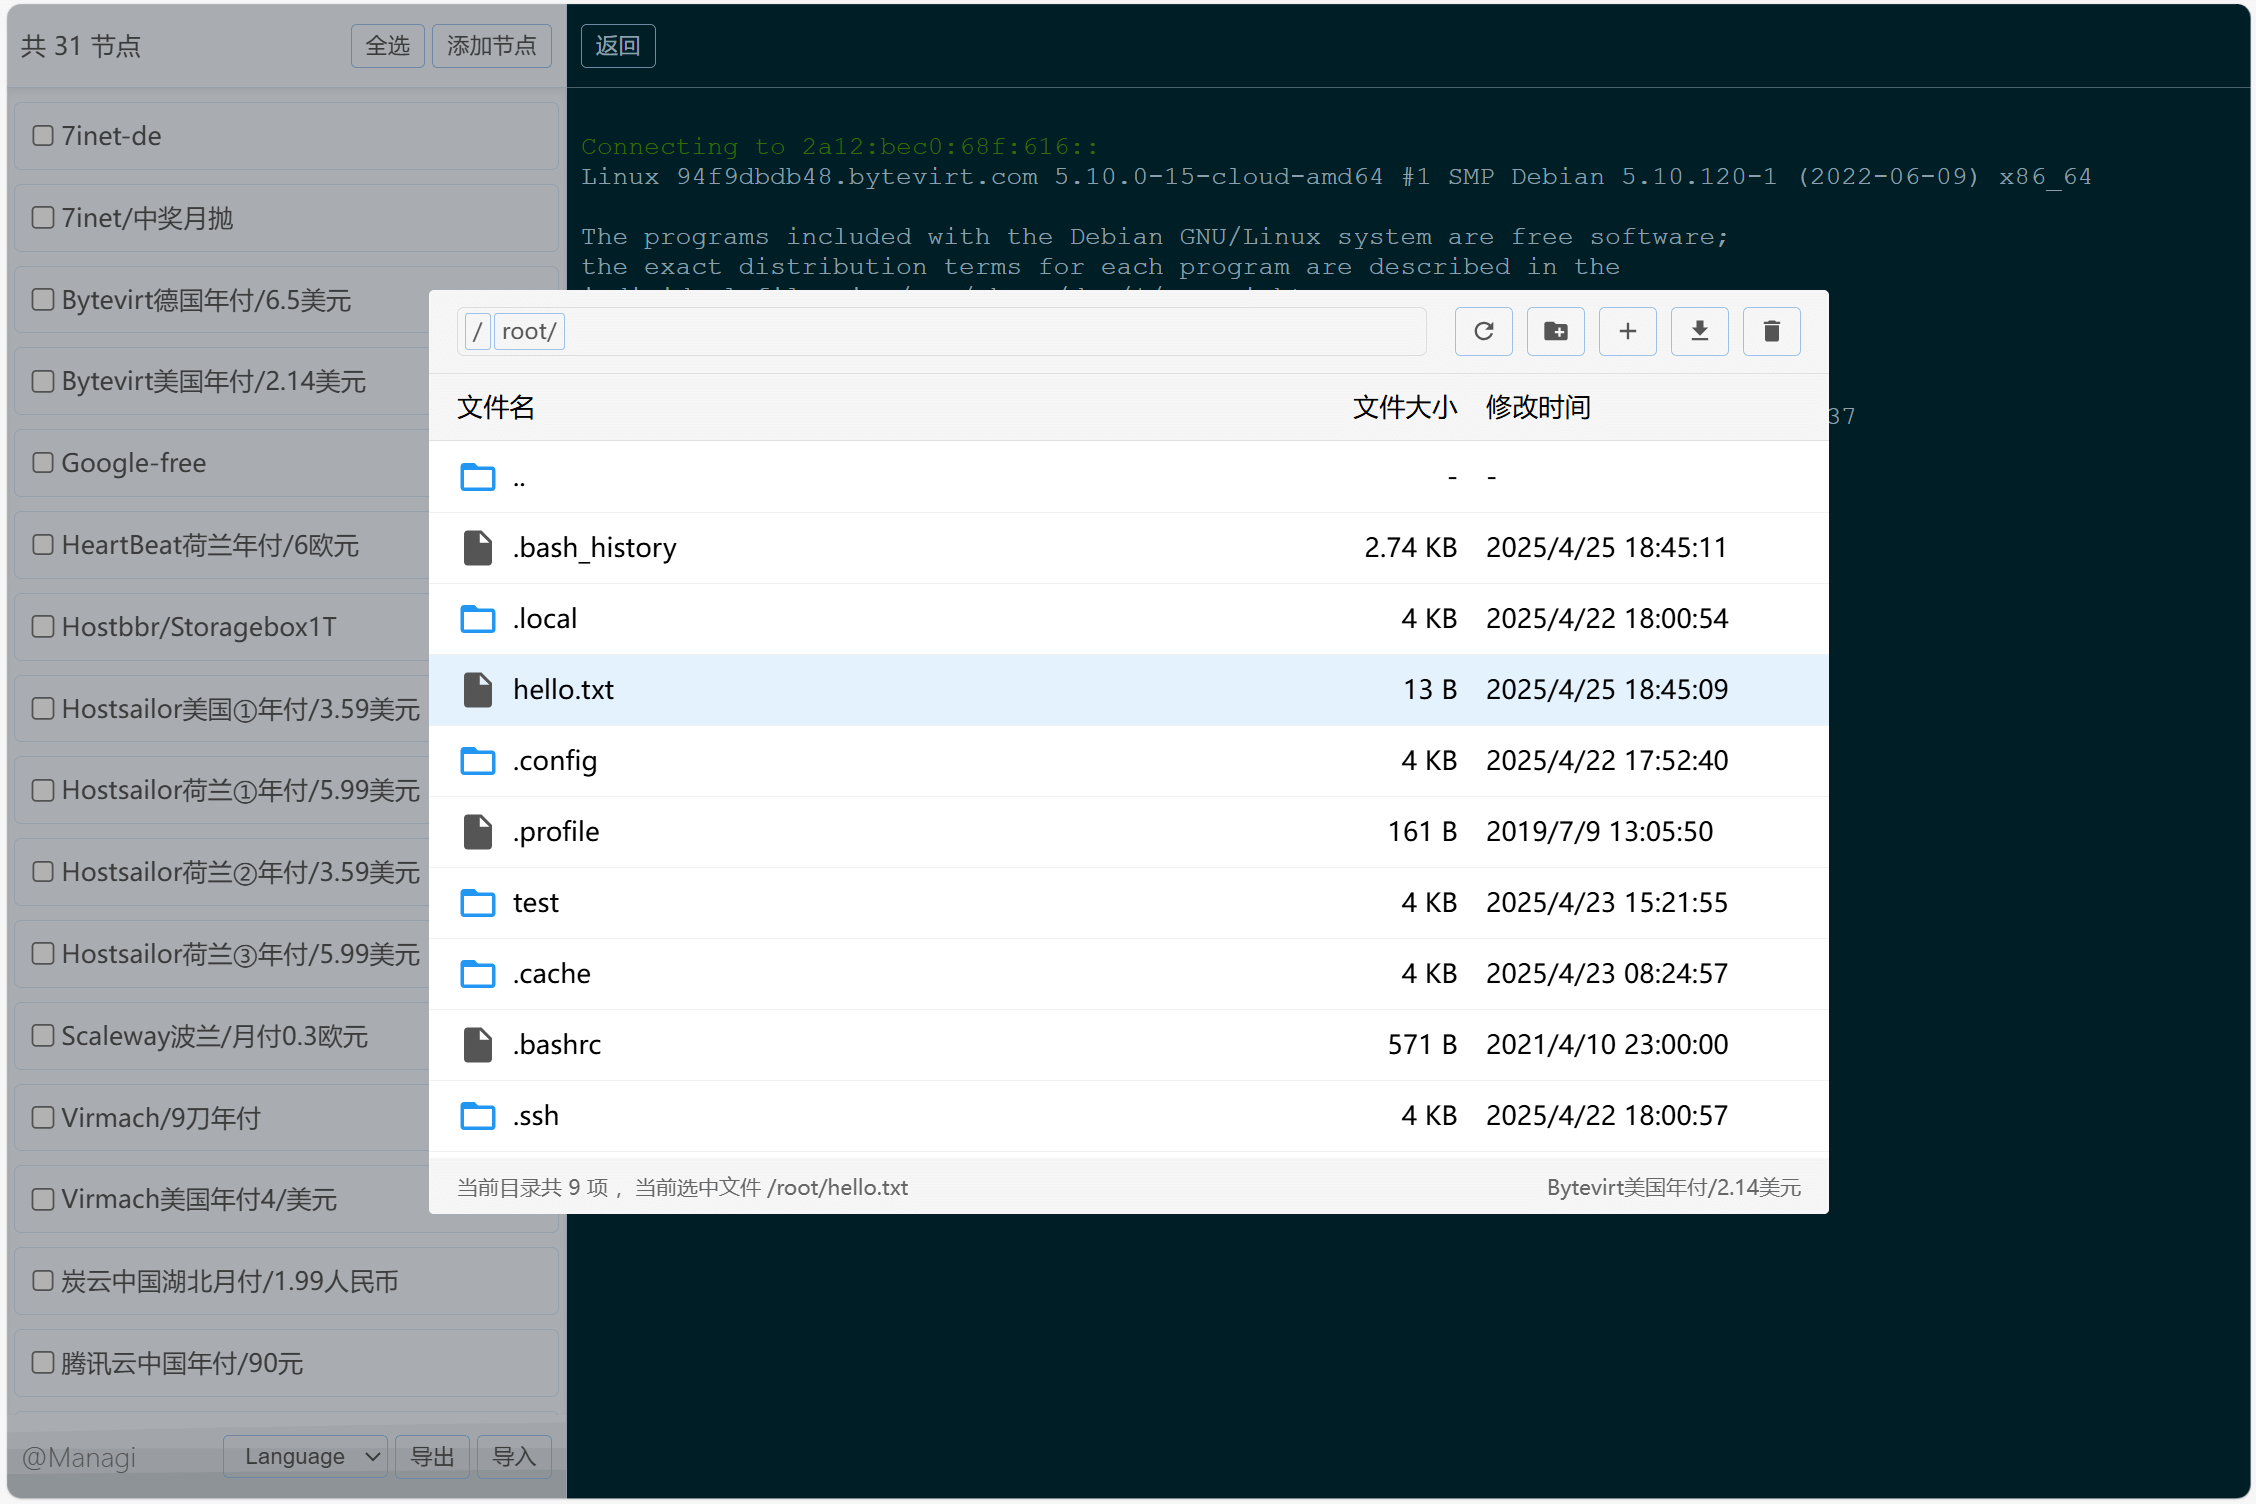This screenshot has height=1504, width=2256.
Task: Open the test folder
Action: 536,902
